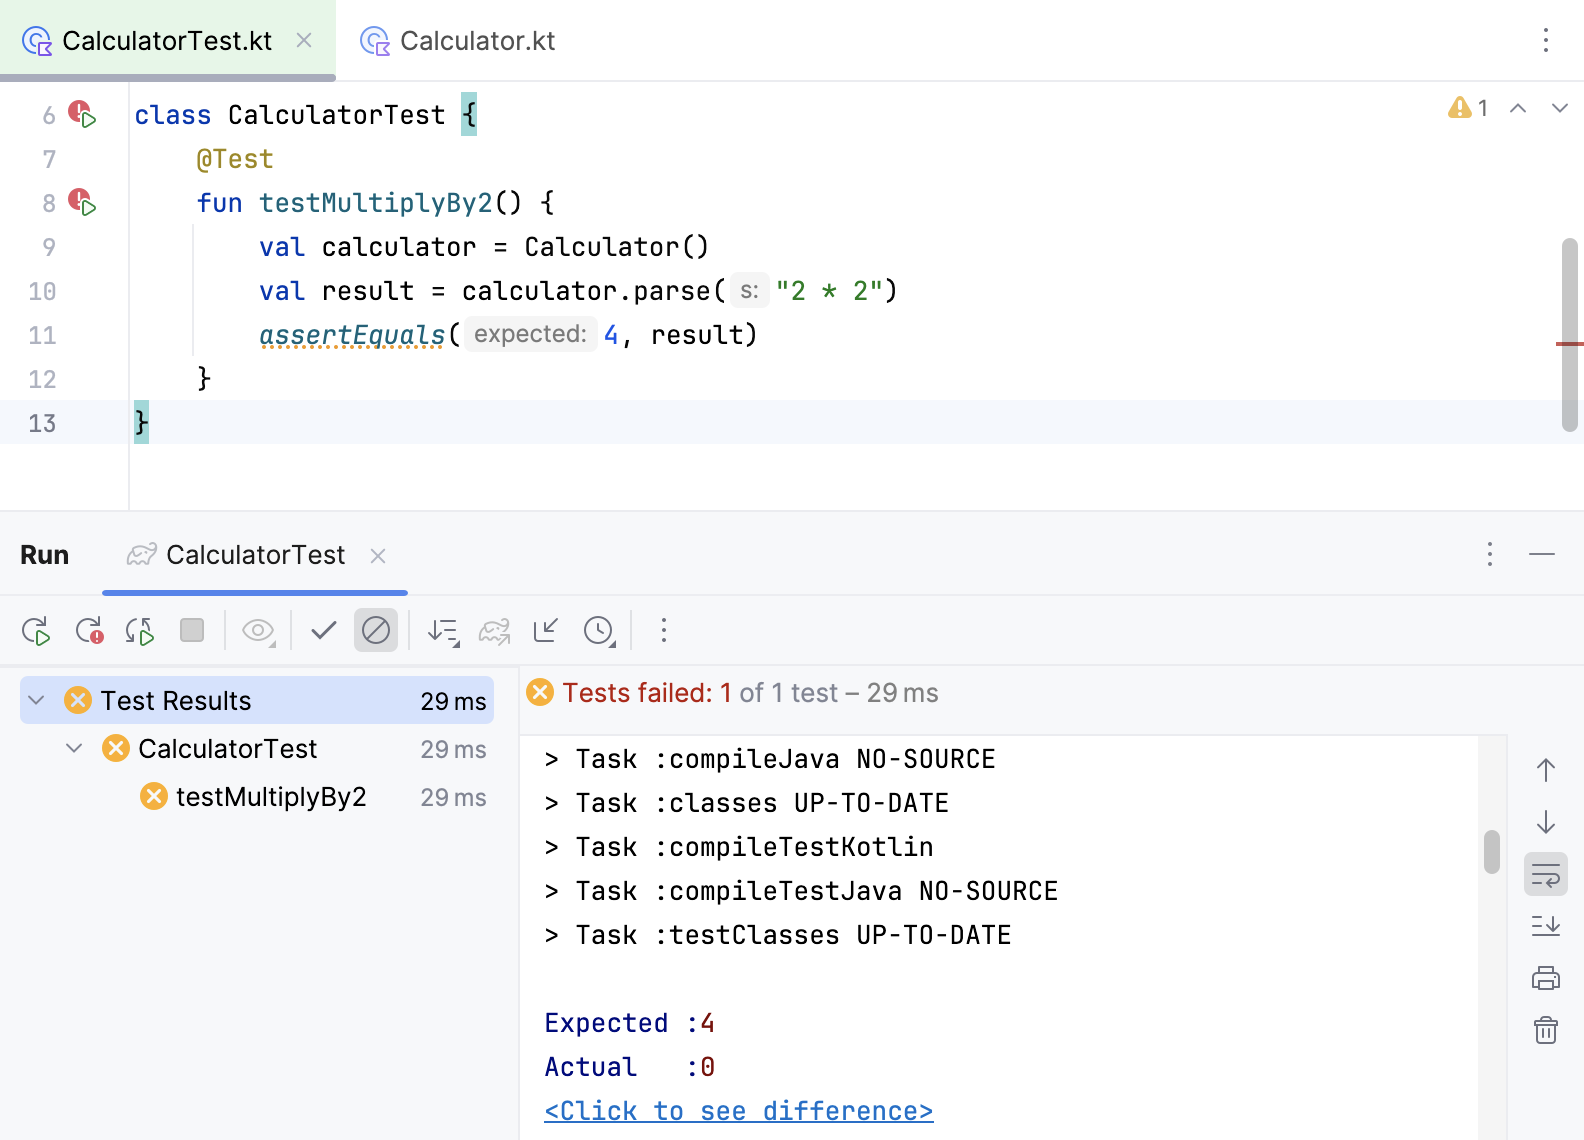Click the Import Tests from File icon
The width and height of the screenshot is (1584, 1140).
[546, 630]
